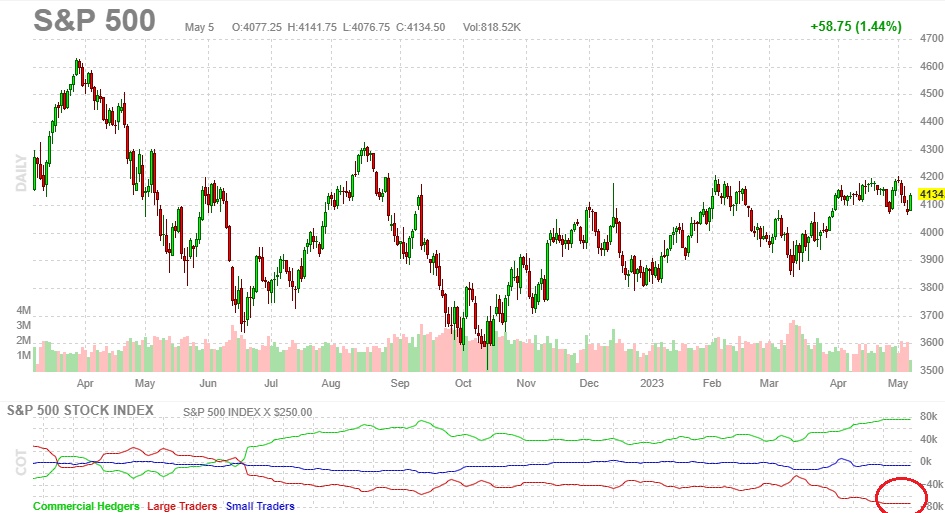Click the 2M volume scale label
The height and width of the screenshot is (513, 945).
pos(24,341)
